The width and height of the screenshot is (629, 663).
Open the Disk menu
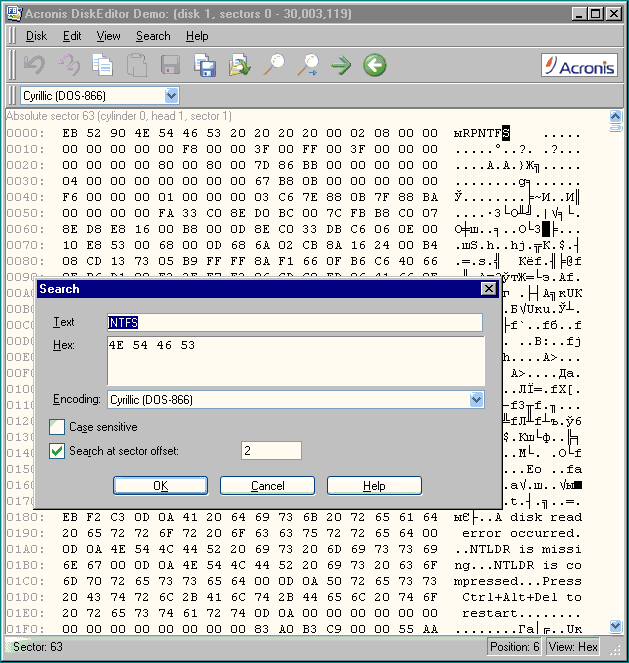(x=36, y=36)
